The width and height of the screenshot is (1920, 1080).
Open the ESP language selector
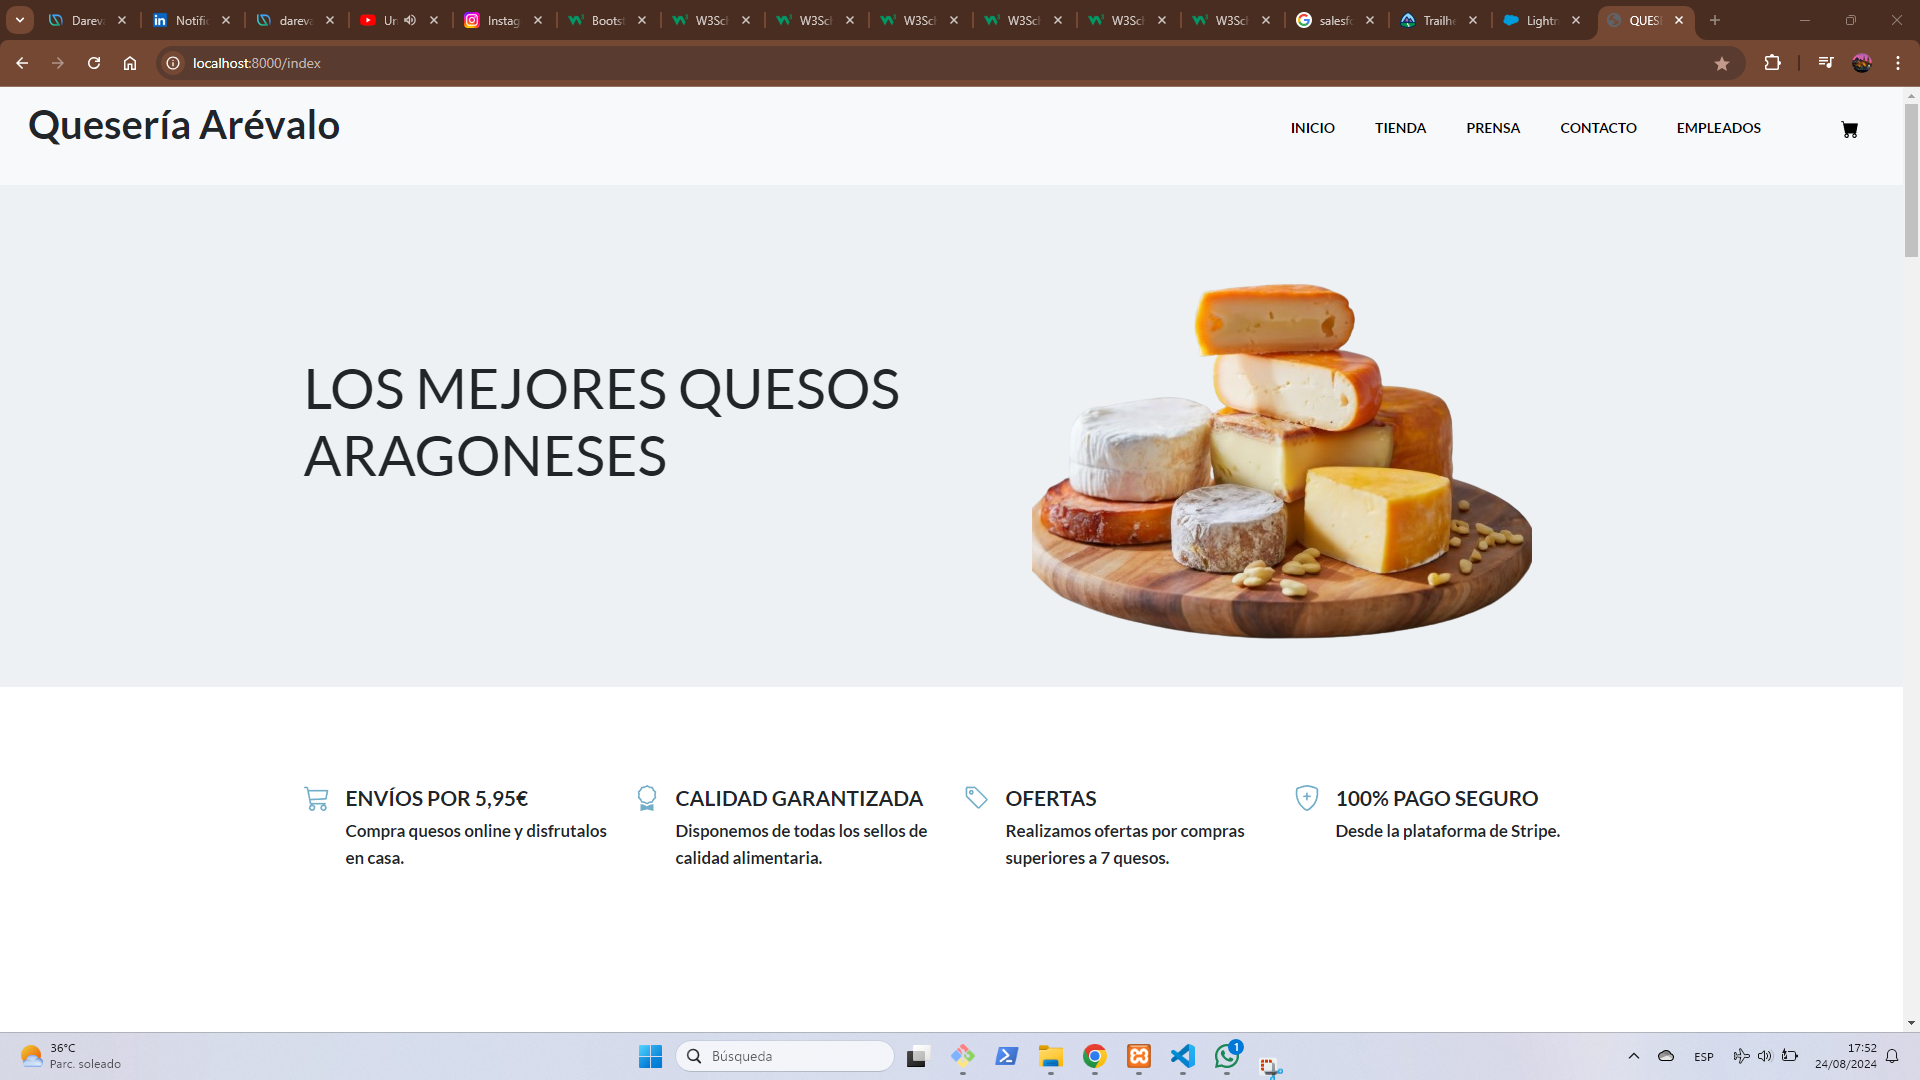[1704, 1057]
